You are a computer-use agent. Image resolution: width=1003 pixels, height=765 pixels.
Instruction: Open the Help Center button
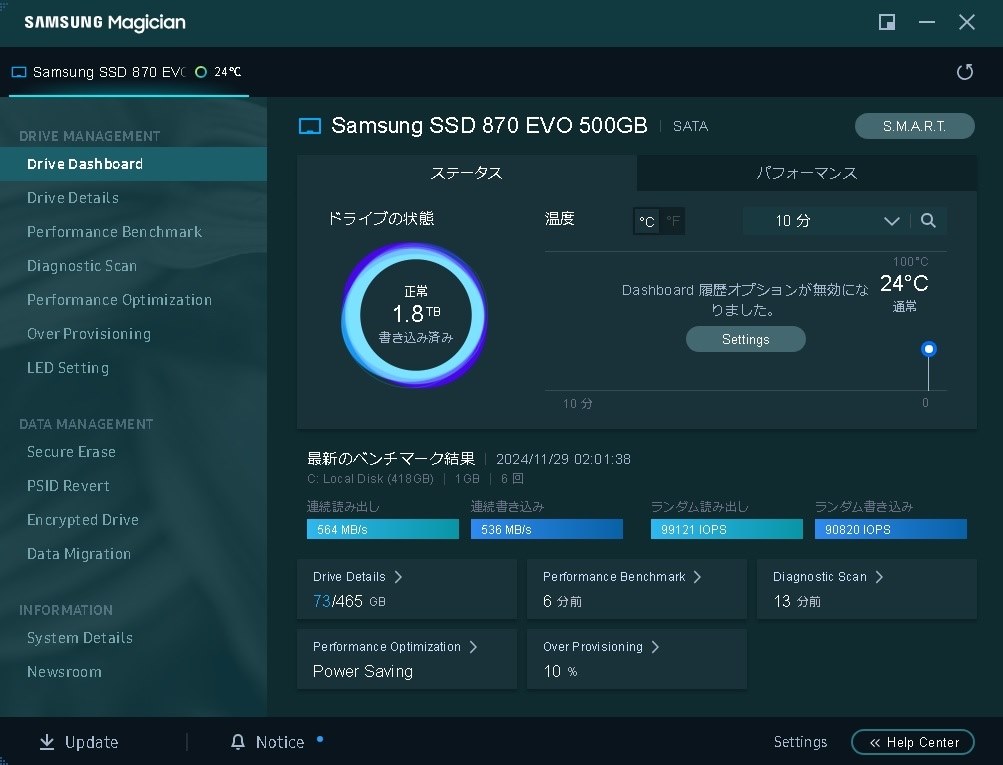[913, 742]
